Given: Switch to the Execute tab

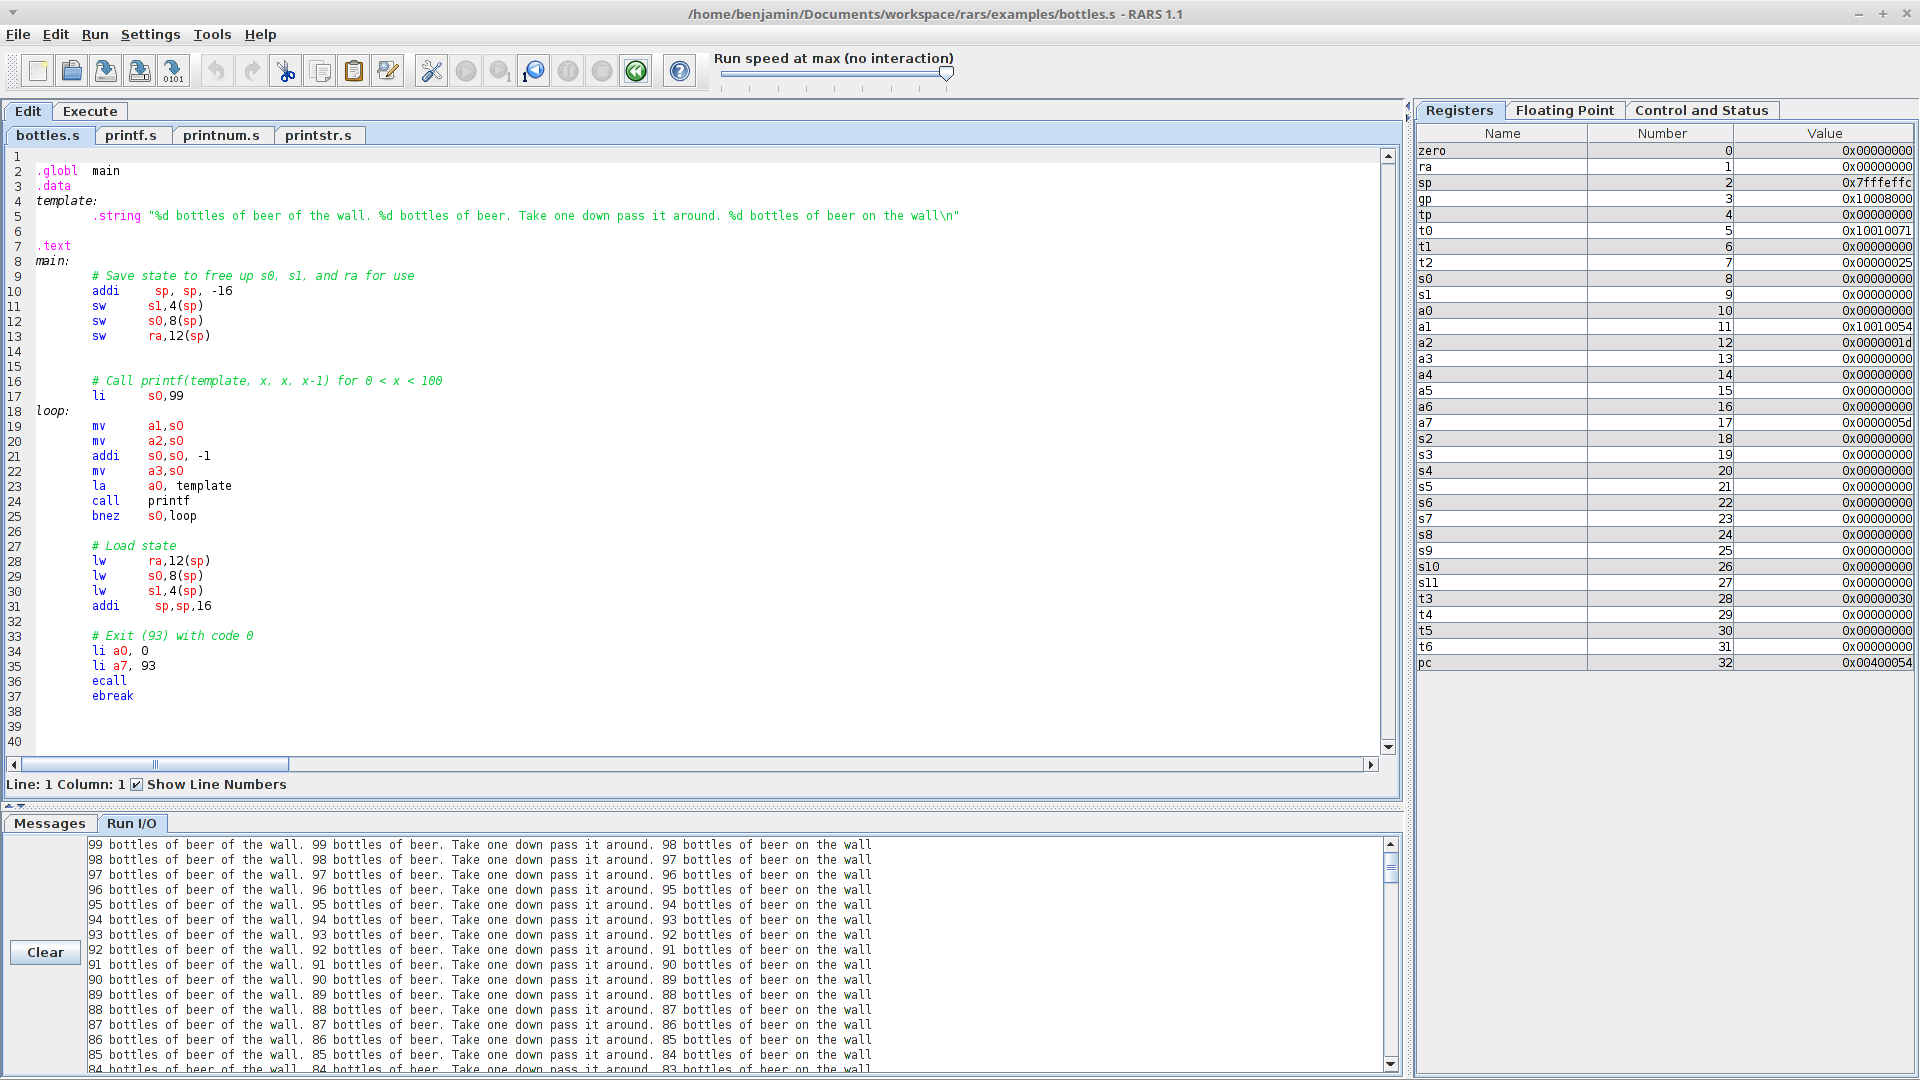Looking at the screenshot, I should 90,111.
